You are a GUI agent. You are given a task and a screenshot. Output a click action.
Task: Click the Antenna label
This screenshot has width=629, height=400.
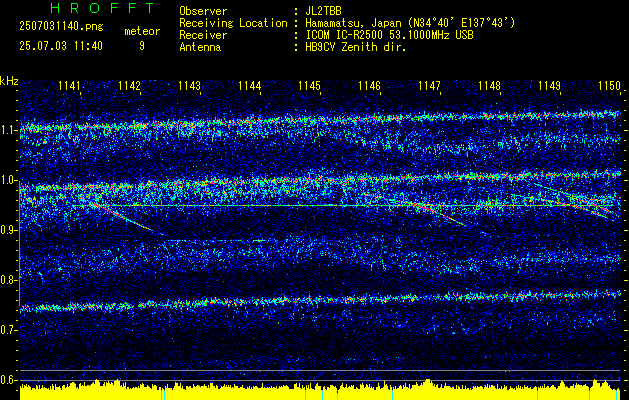(x=200, y=47)
